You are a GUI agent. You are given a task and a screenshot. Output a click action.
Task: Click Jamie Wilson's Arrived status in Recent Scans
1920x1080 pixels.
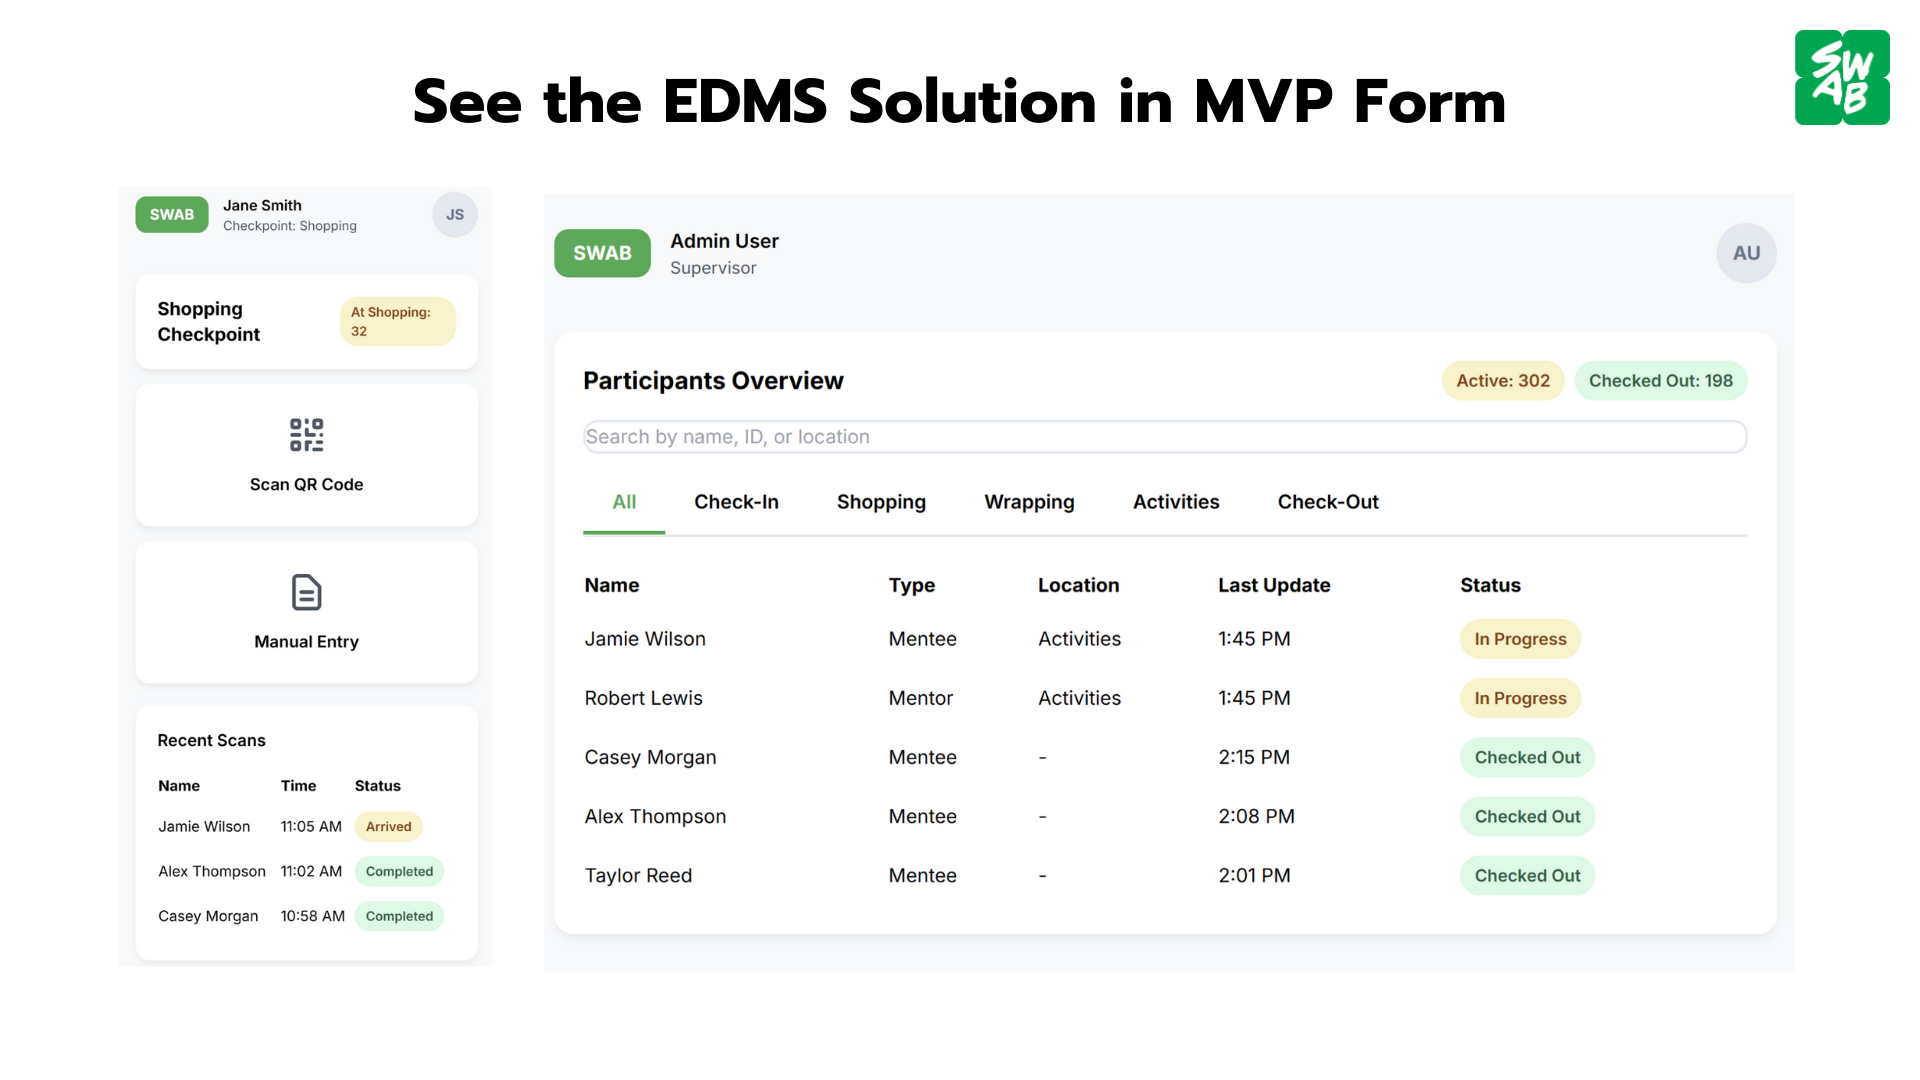(x=388, y=827)
